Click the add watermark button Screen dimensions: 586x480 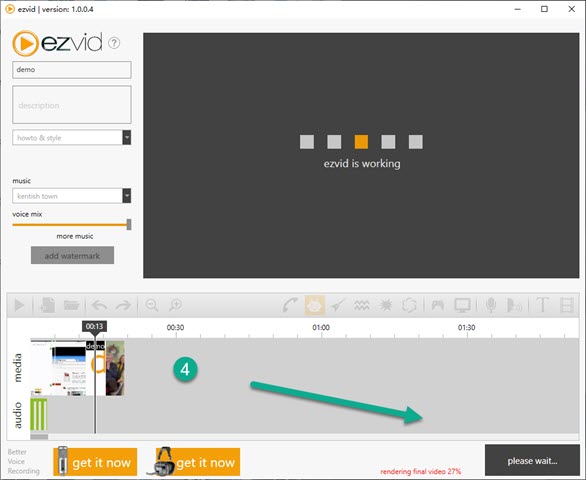point(72,255)
